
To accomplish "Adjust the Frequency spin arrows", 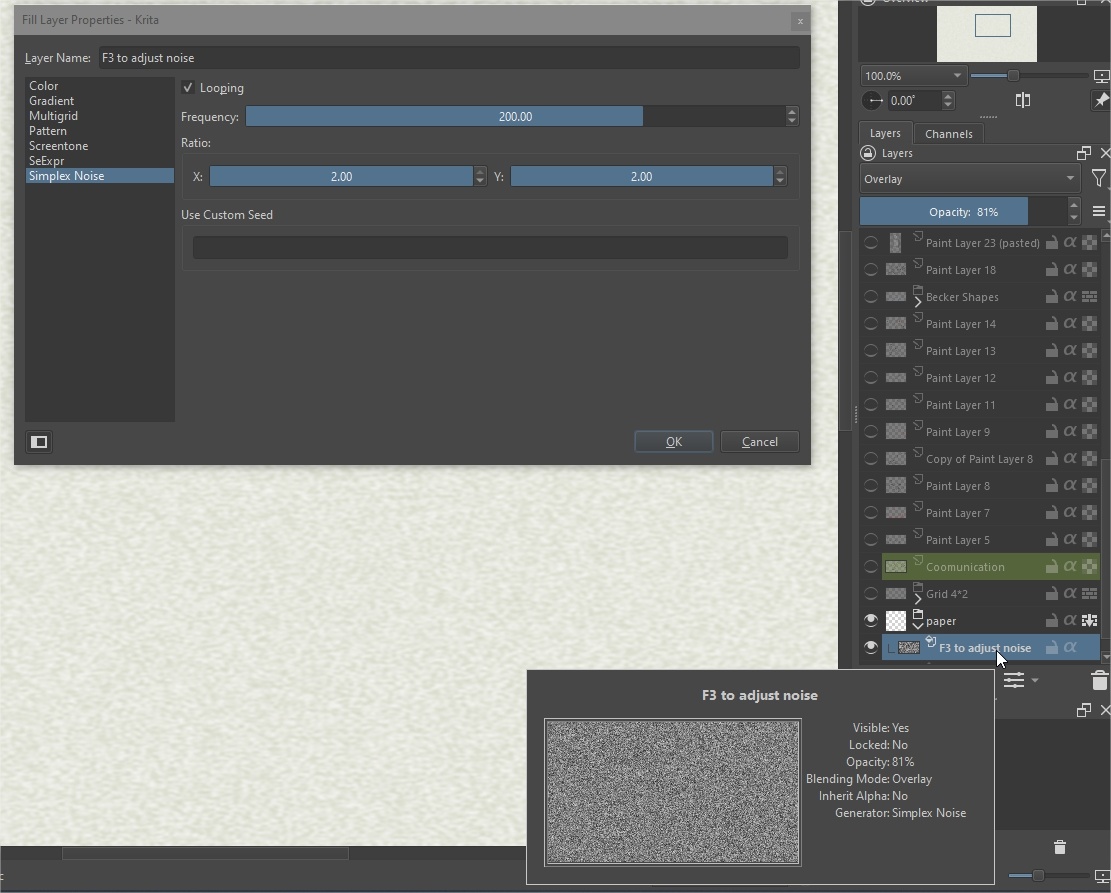I will (792, 116).
